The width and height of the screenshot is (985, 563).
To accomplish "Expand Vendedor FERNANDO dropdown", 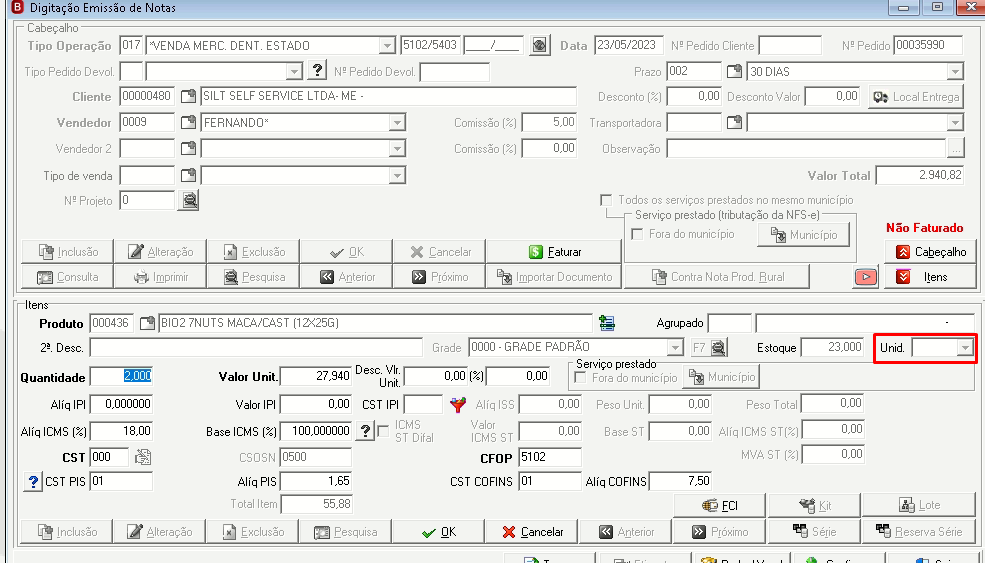I will pyautogui.click(x=397, y=123).
